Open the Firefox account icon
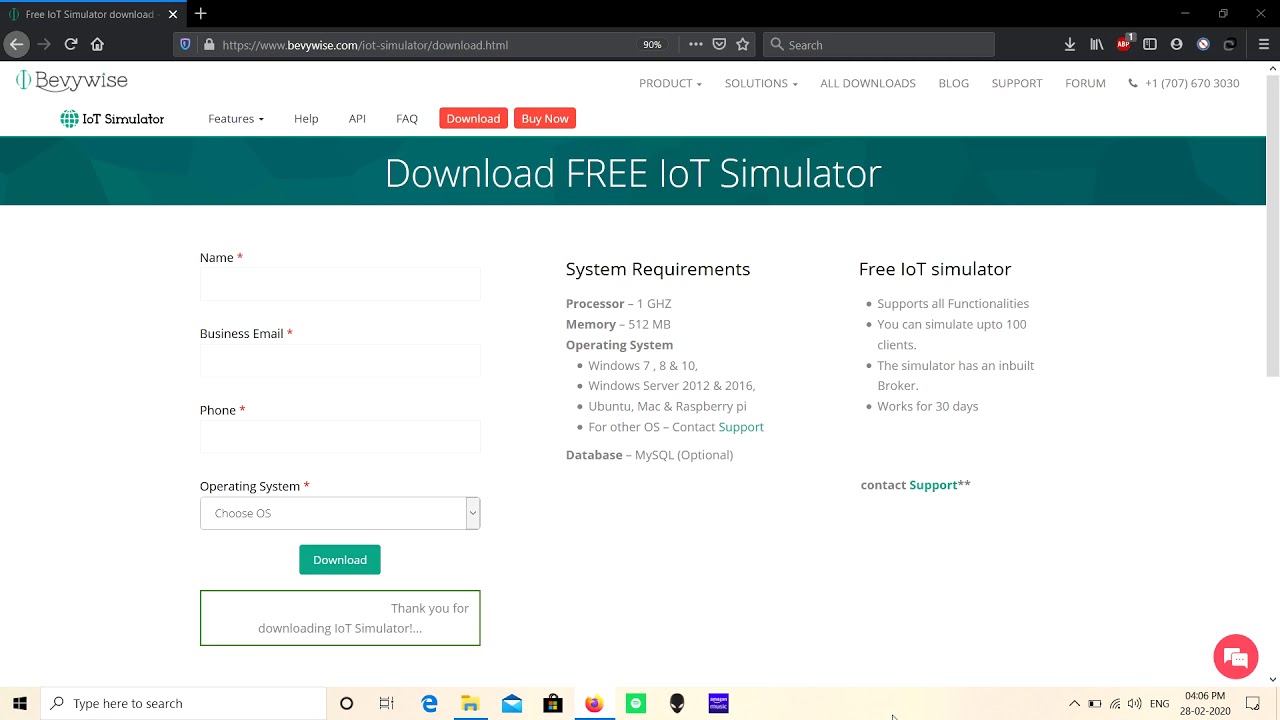This screenshot has height=720, width=1280. pyautogui.click(x=1176, y=45)
